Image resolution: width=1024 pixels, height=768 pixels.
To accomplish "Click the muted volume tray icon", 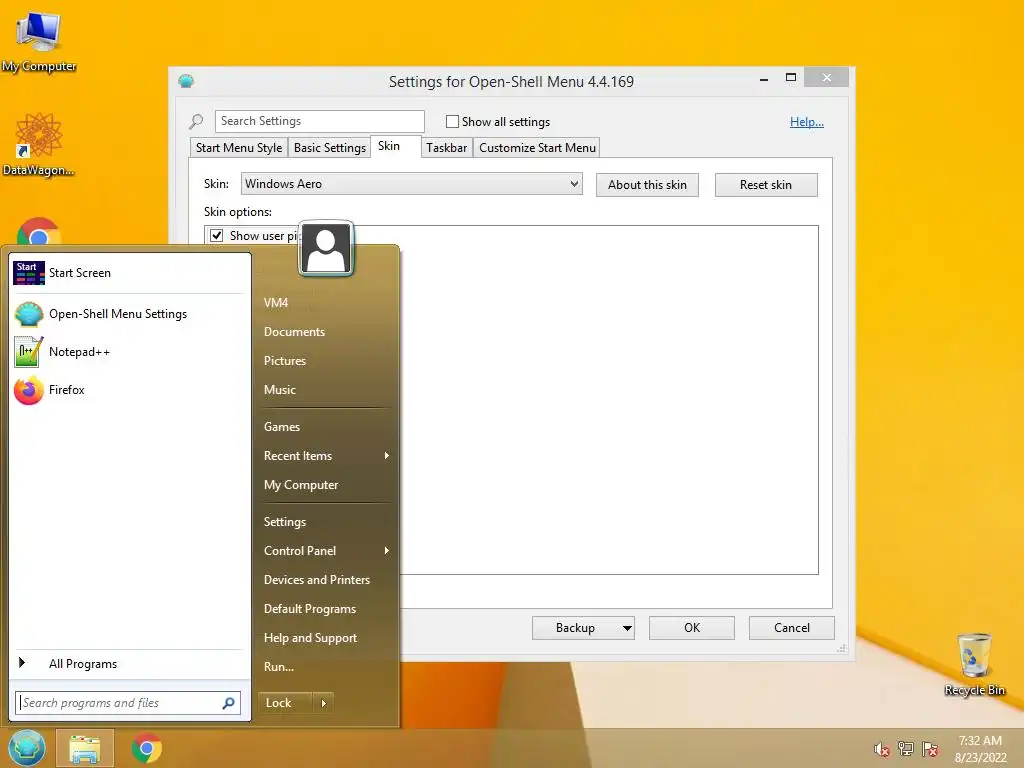I will click(x=881, y=749).
